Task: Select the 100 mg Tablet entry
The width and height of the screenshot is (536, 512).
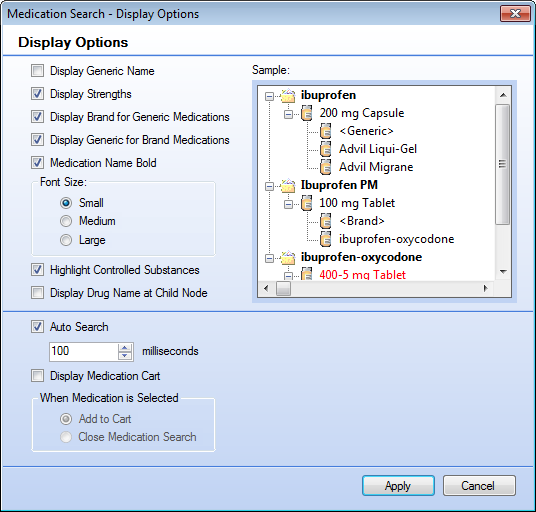Action: 357,203
